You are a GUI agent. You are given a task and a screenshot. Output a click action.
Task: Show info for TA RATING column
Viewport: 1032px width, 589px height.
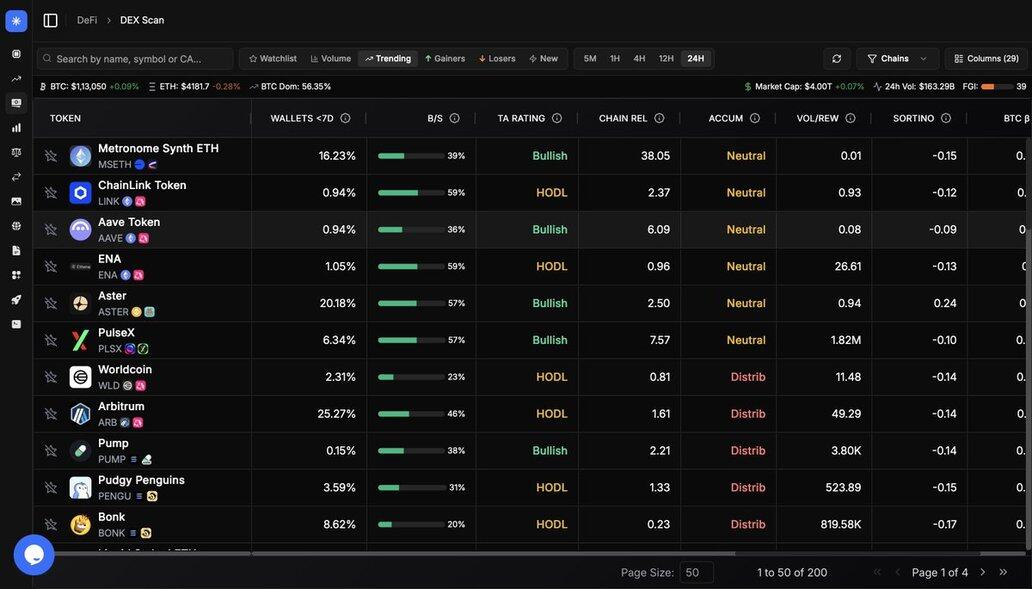click(557, 118)
